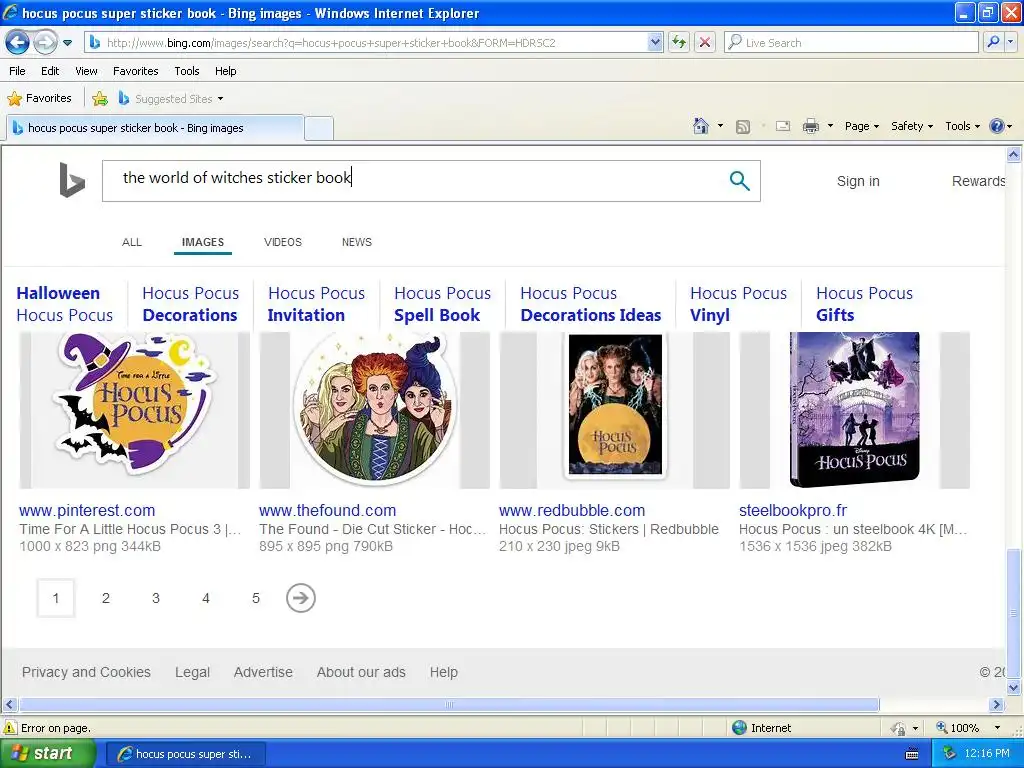Click the Bing logo
Image resolution: width=1024 pixels, height=768 pixels.
click(x=72, y=180)
